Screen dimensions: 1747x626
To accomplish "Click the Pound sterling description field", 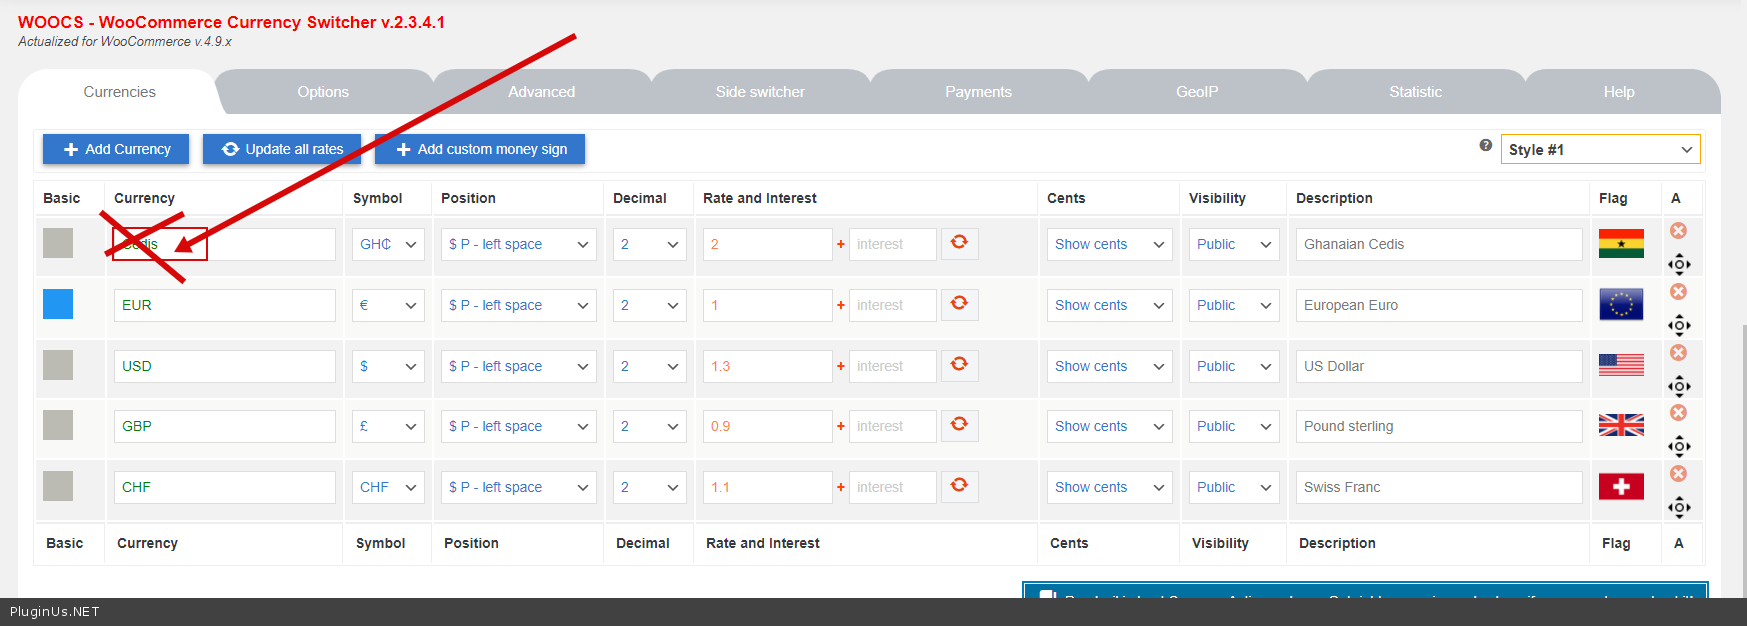I will (1437, 426).
